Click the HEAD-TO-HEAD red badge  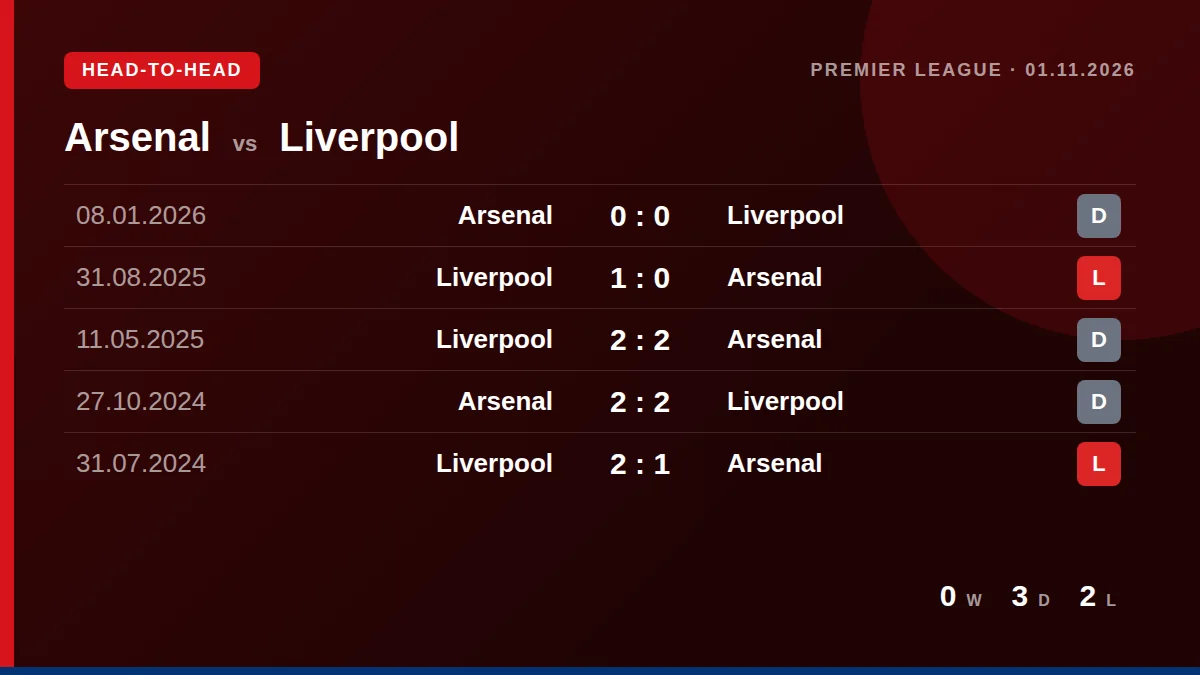pyautogui.click(x=162, y=70)
